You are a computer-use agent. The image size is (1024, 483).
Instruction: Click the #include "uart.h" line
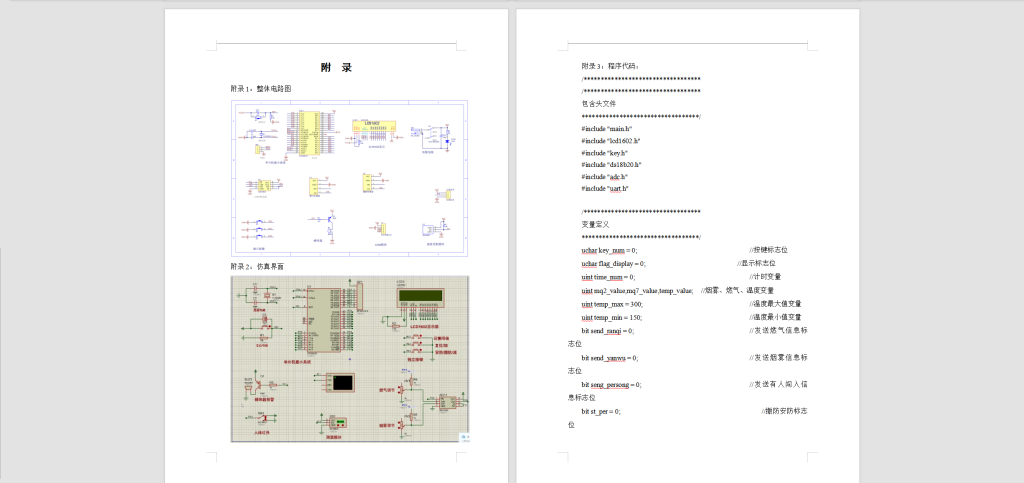point(605,188)
